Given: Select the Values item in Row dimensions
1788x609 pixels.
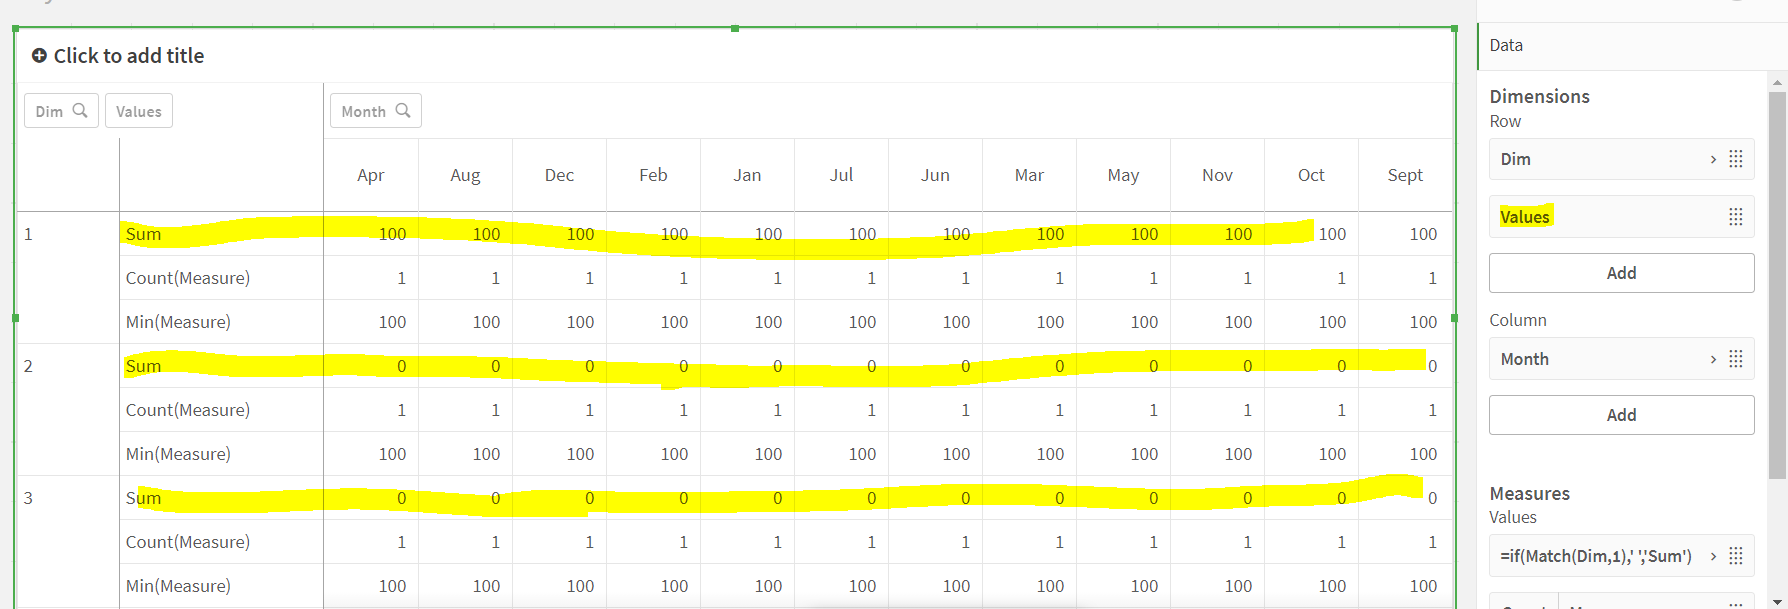Looking at the screenshot, I should point(1525,217).
